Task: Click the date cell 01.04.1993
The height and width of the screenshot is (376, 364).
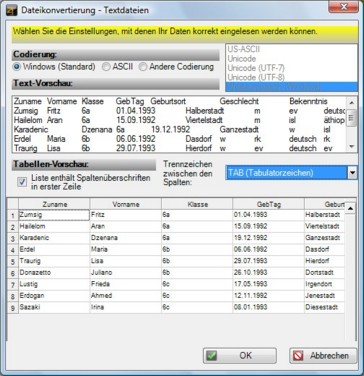Action: pos(268,215)
